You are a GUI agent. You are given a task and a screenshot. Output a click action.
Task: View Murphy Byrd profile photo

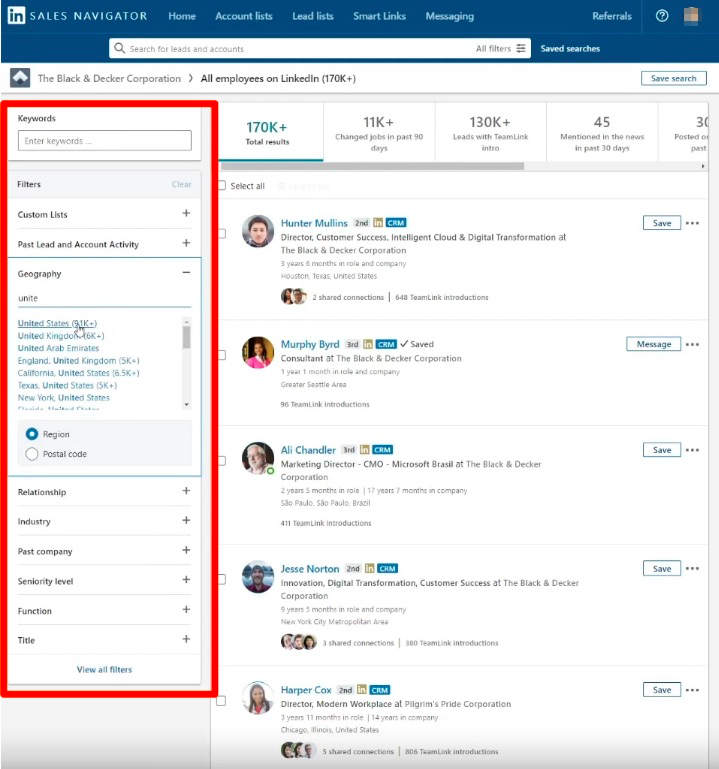point(258,352)
